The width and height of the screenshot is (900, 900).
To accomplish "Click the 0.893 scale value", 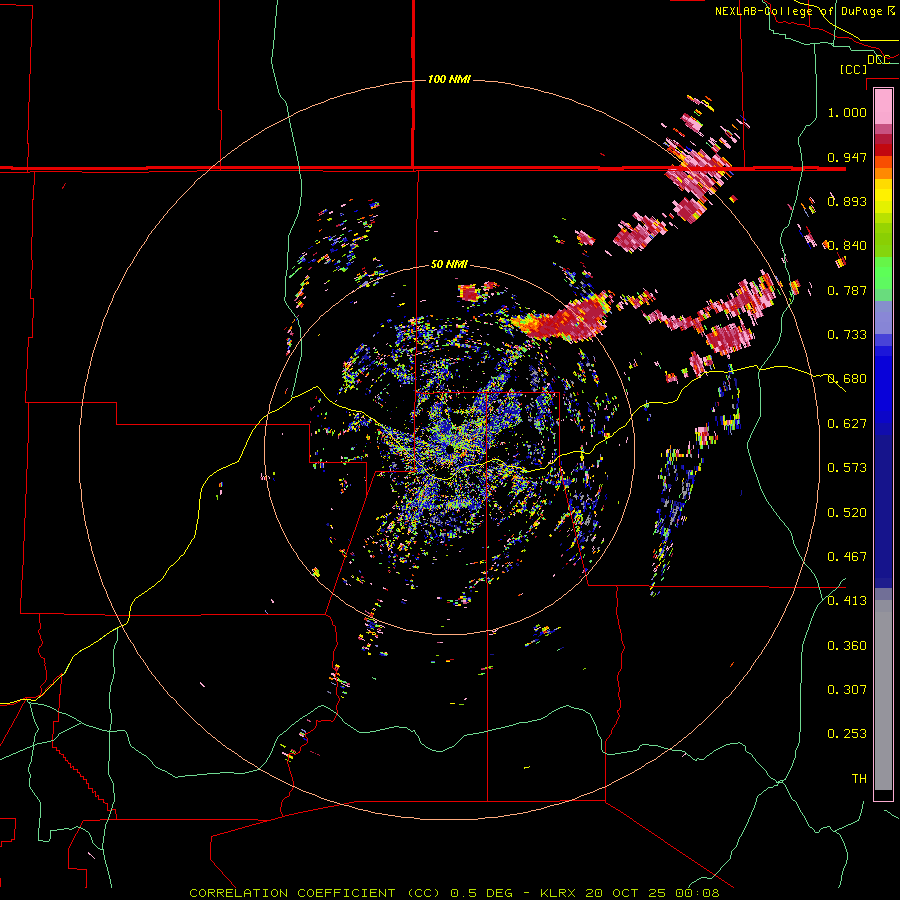I will point(847,201).
